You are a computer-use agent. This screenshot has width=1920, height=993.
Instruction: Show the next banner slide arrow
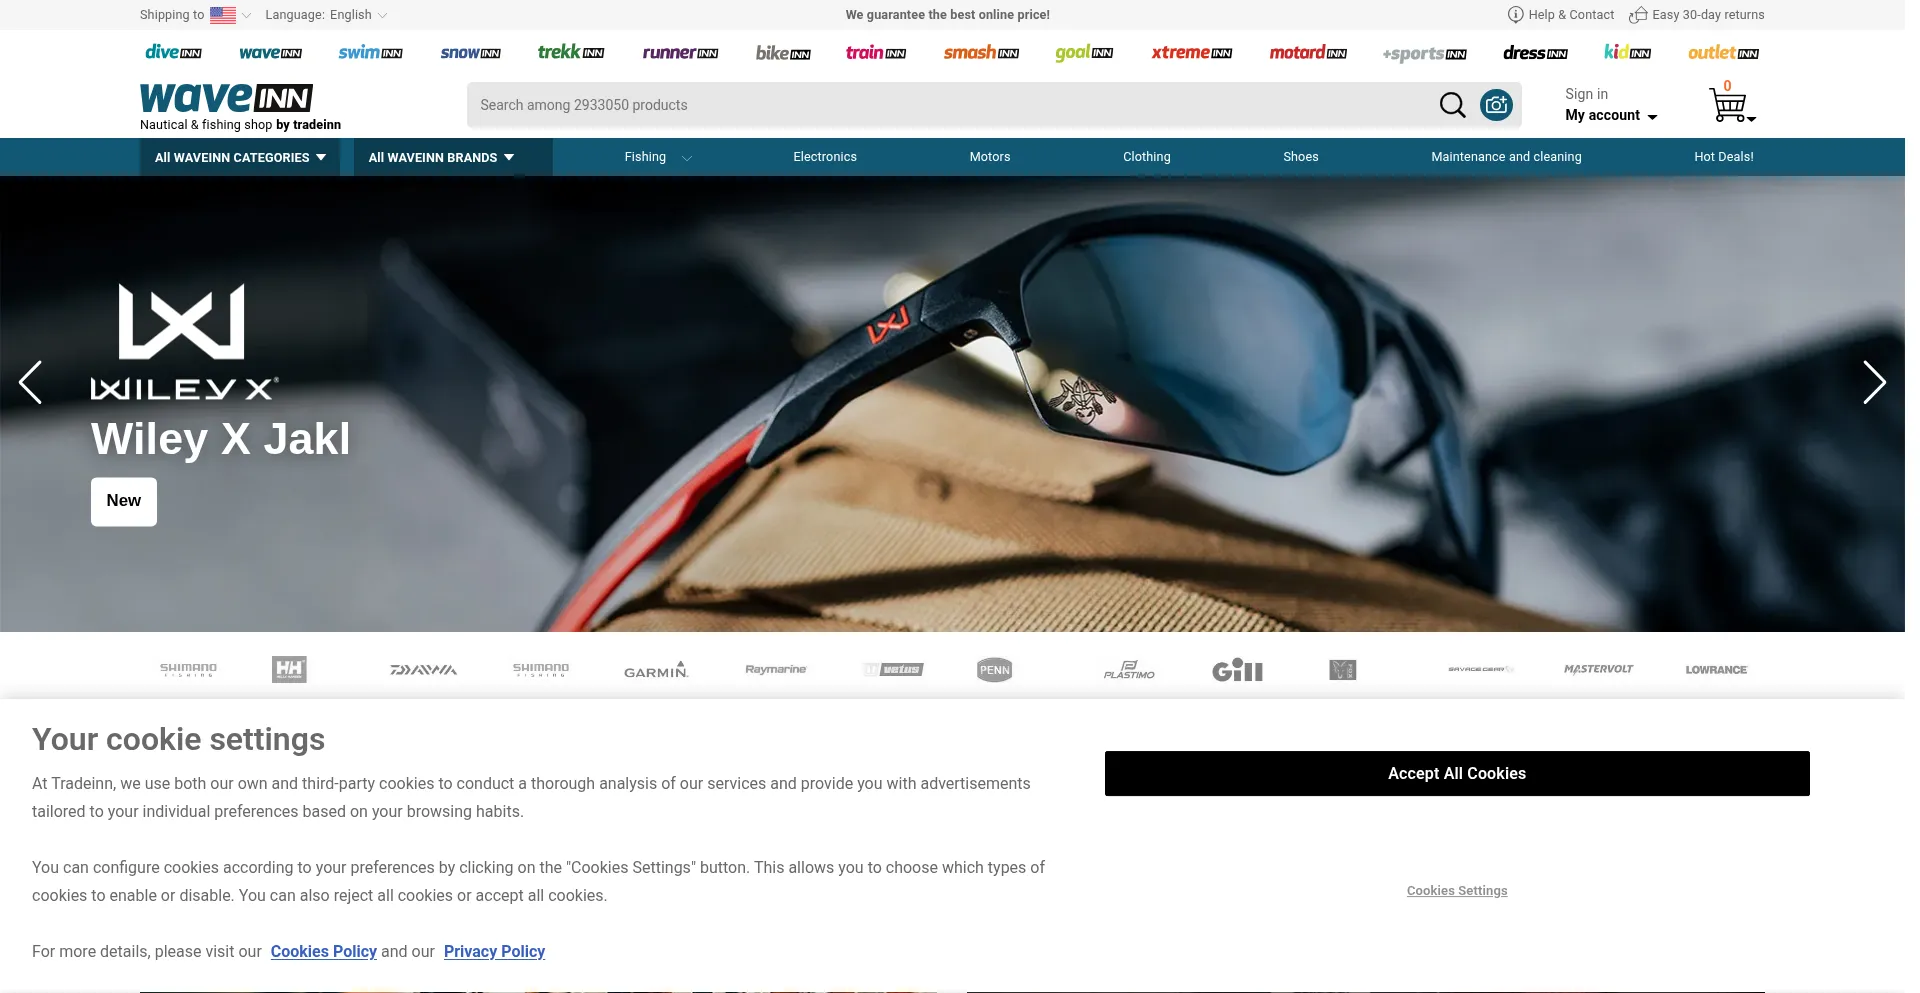(1873, 382)
